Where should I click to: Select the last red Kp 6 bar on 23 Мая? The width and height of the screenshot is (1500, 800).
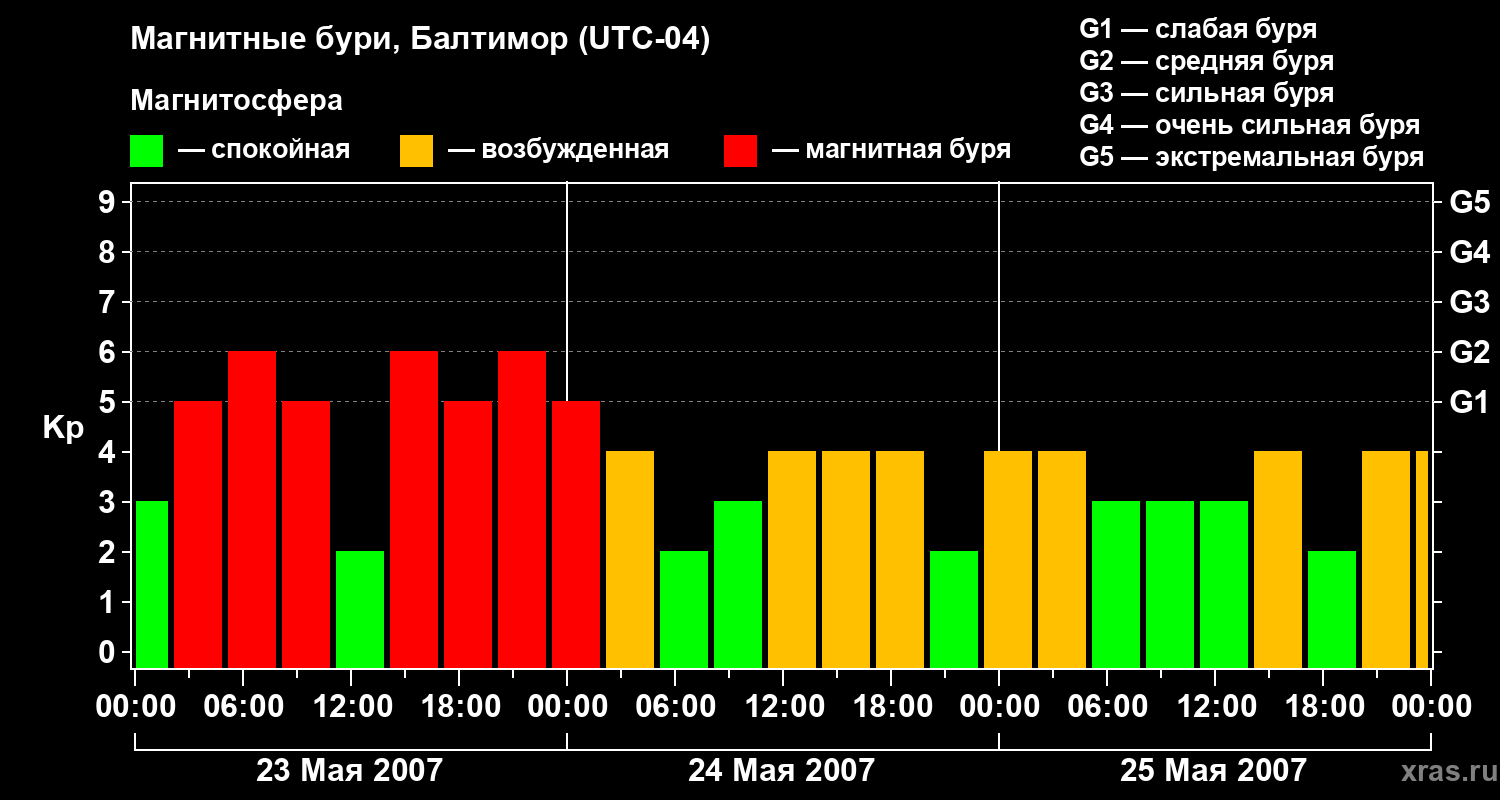click(x=522, y=509)
